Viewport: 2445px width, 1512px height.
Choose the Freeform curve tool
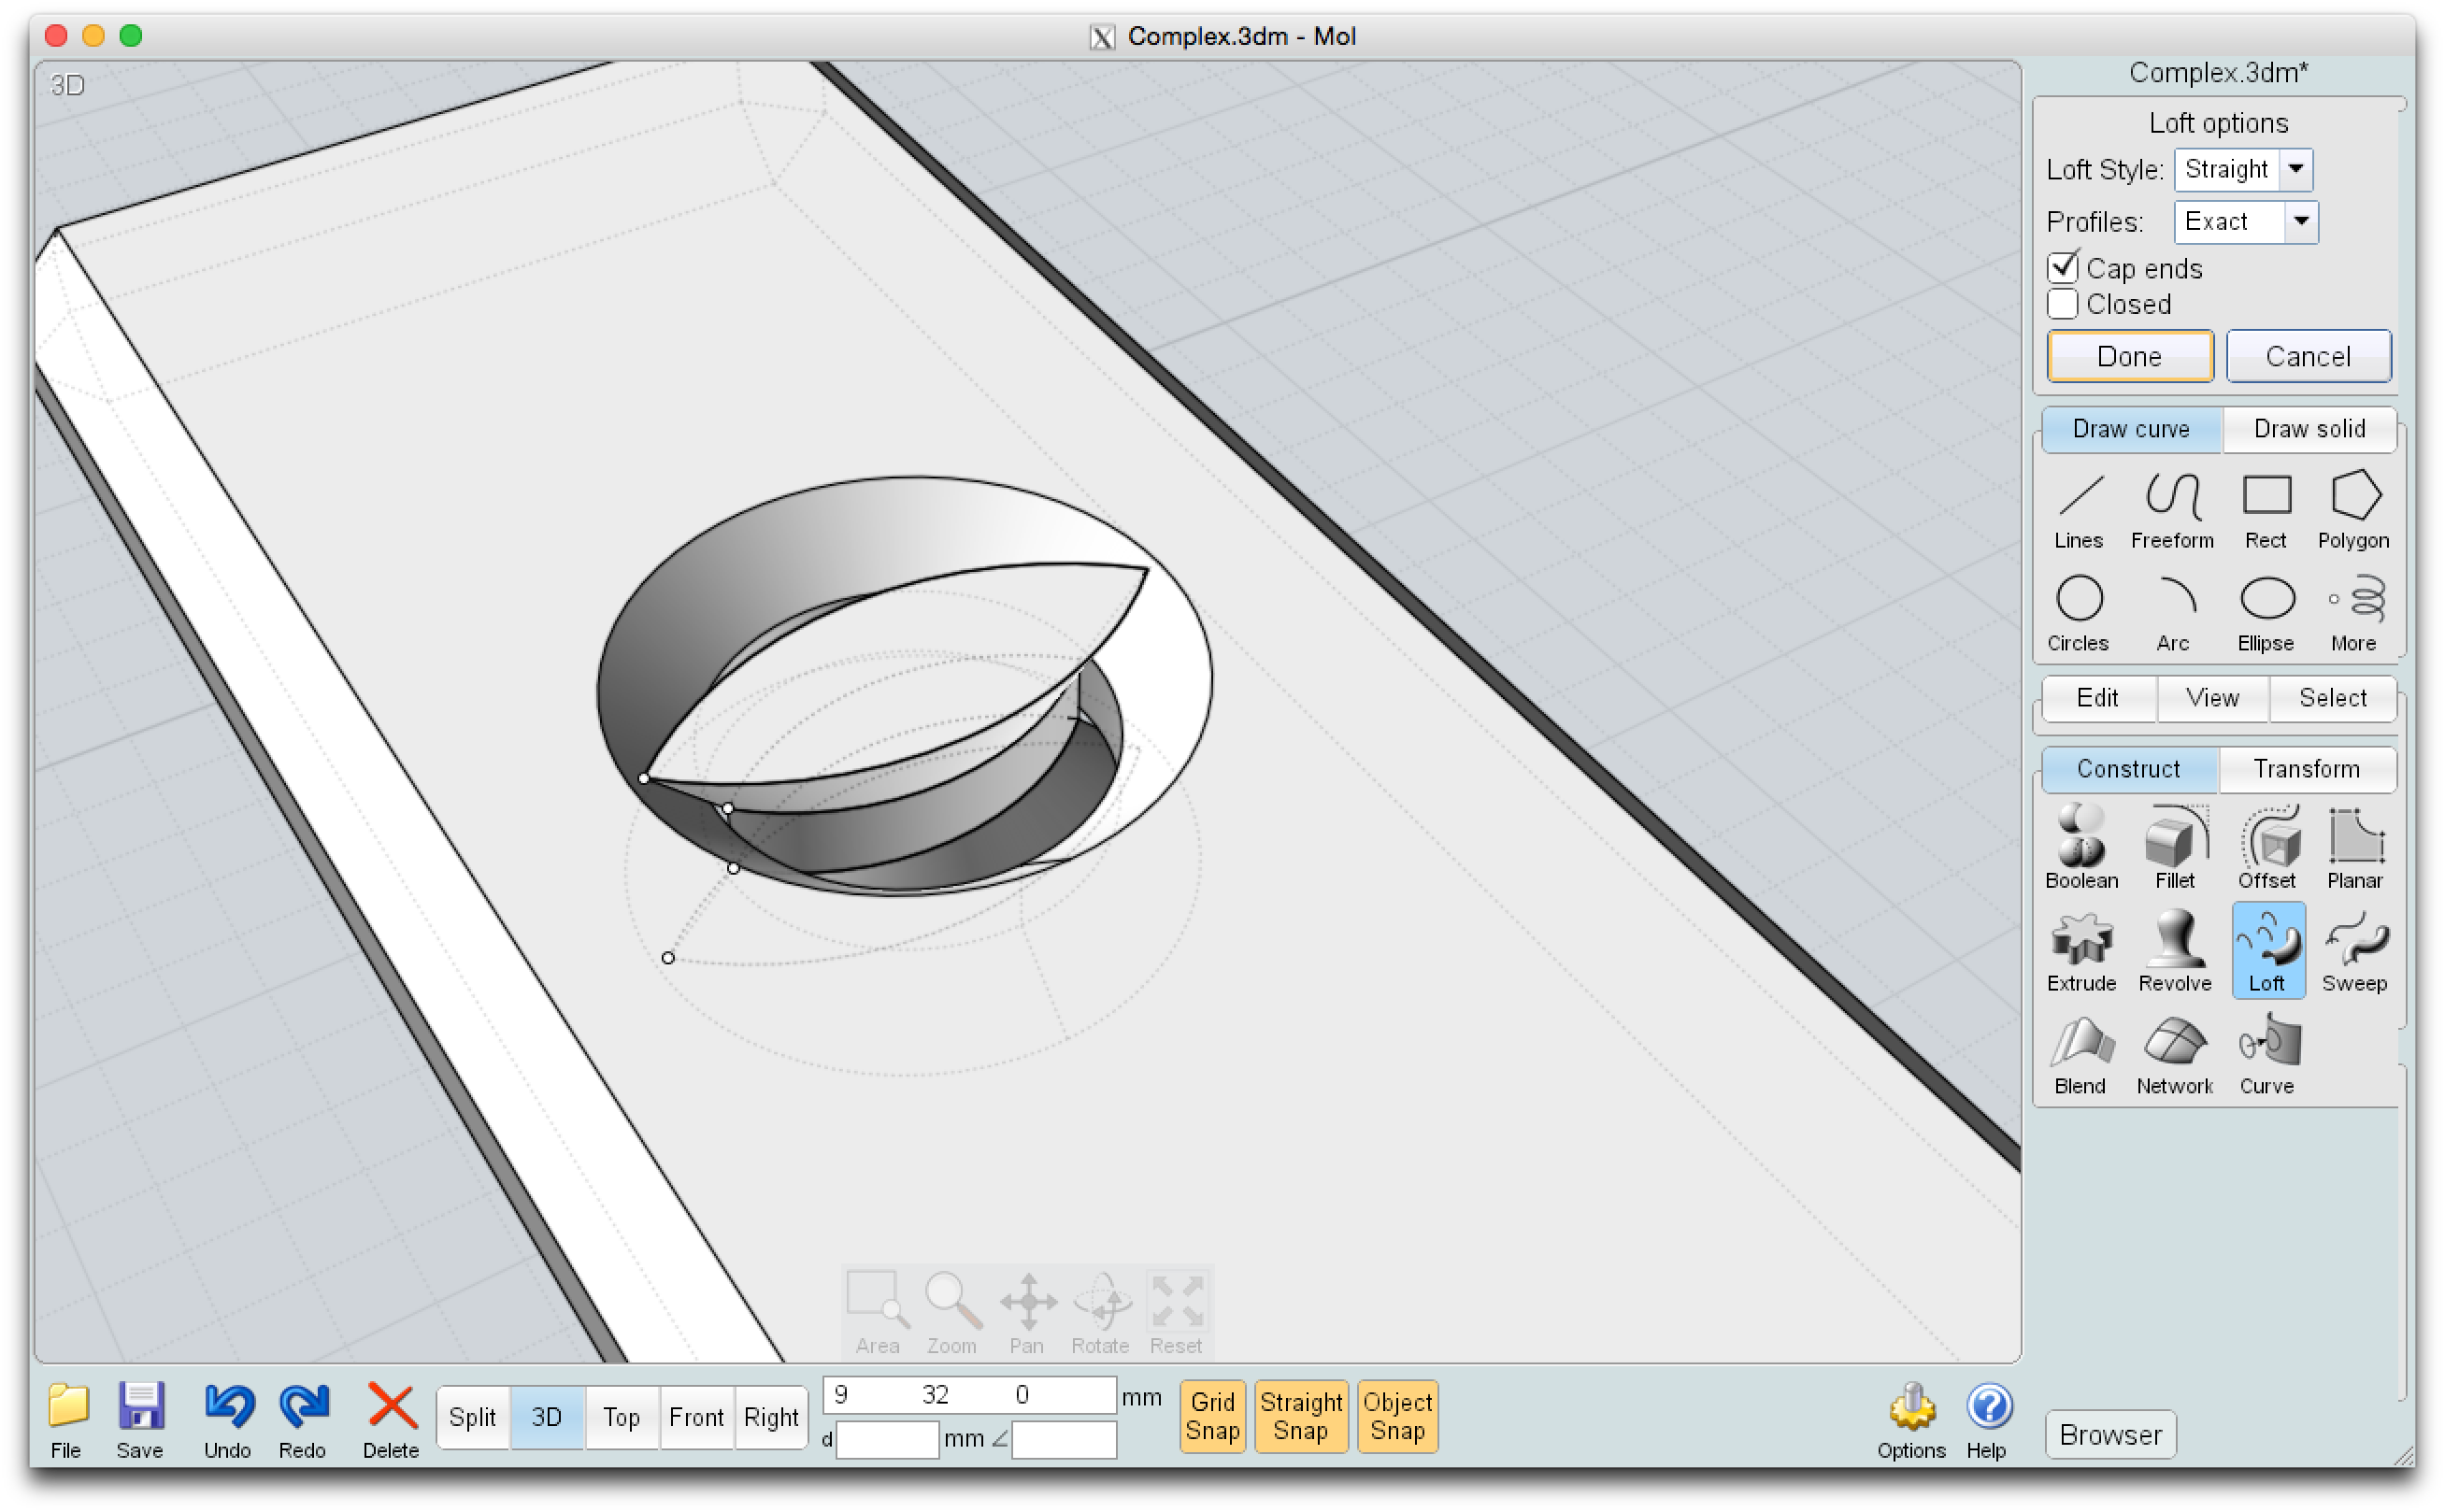tap(2171, 510)
